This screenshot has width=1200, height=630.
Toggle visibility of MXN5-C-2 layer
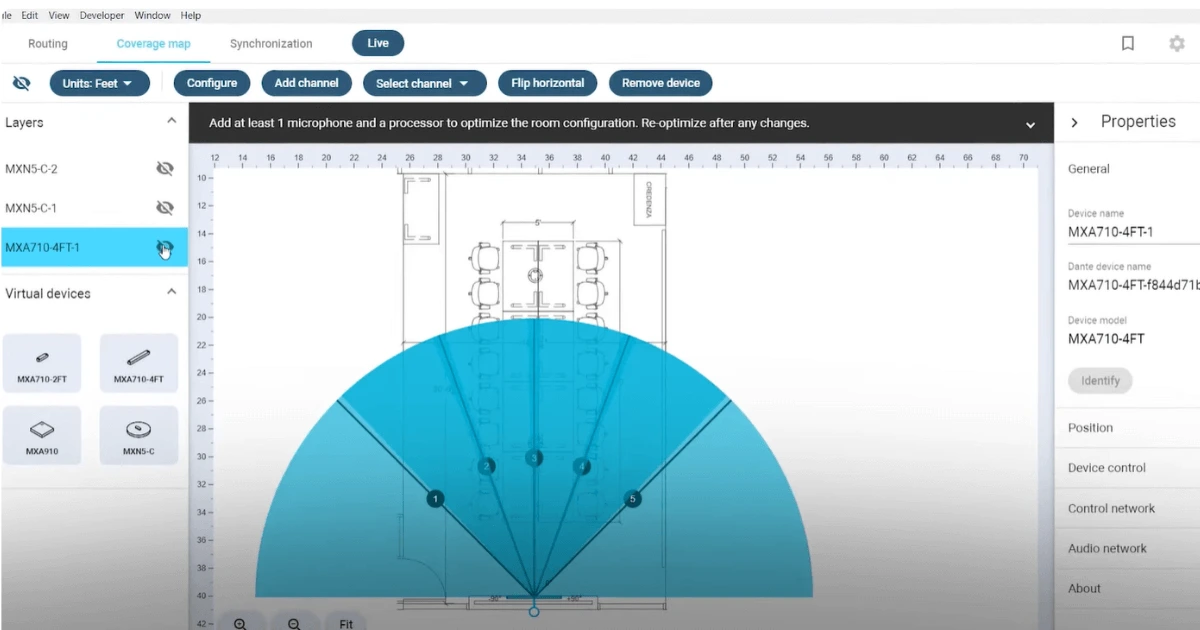(x=165, y=169)
